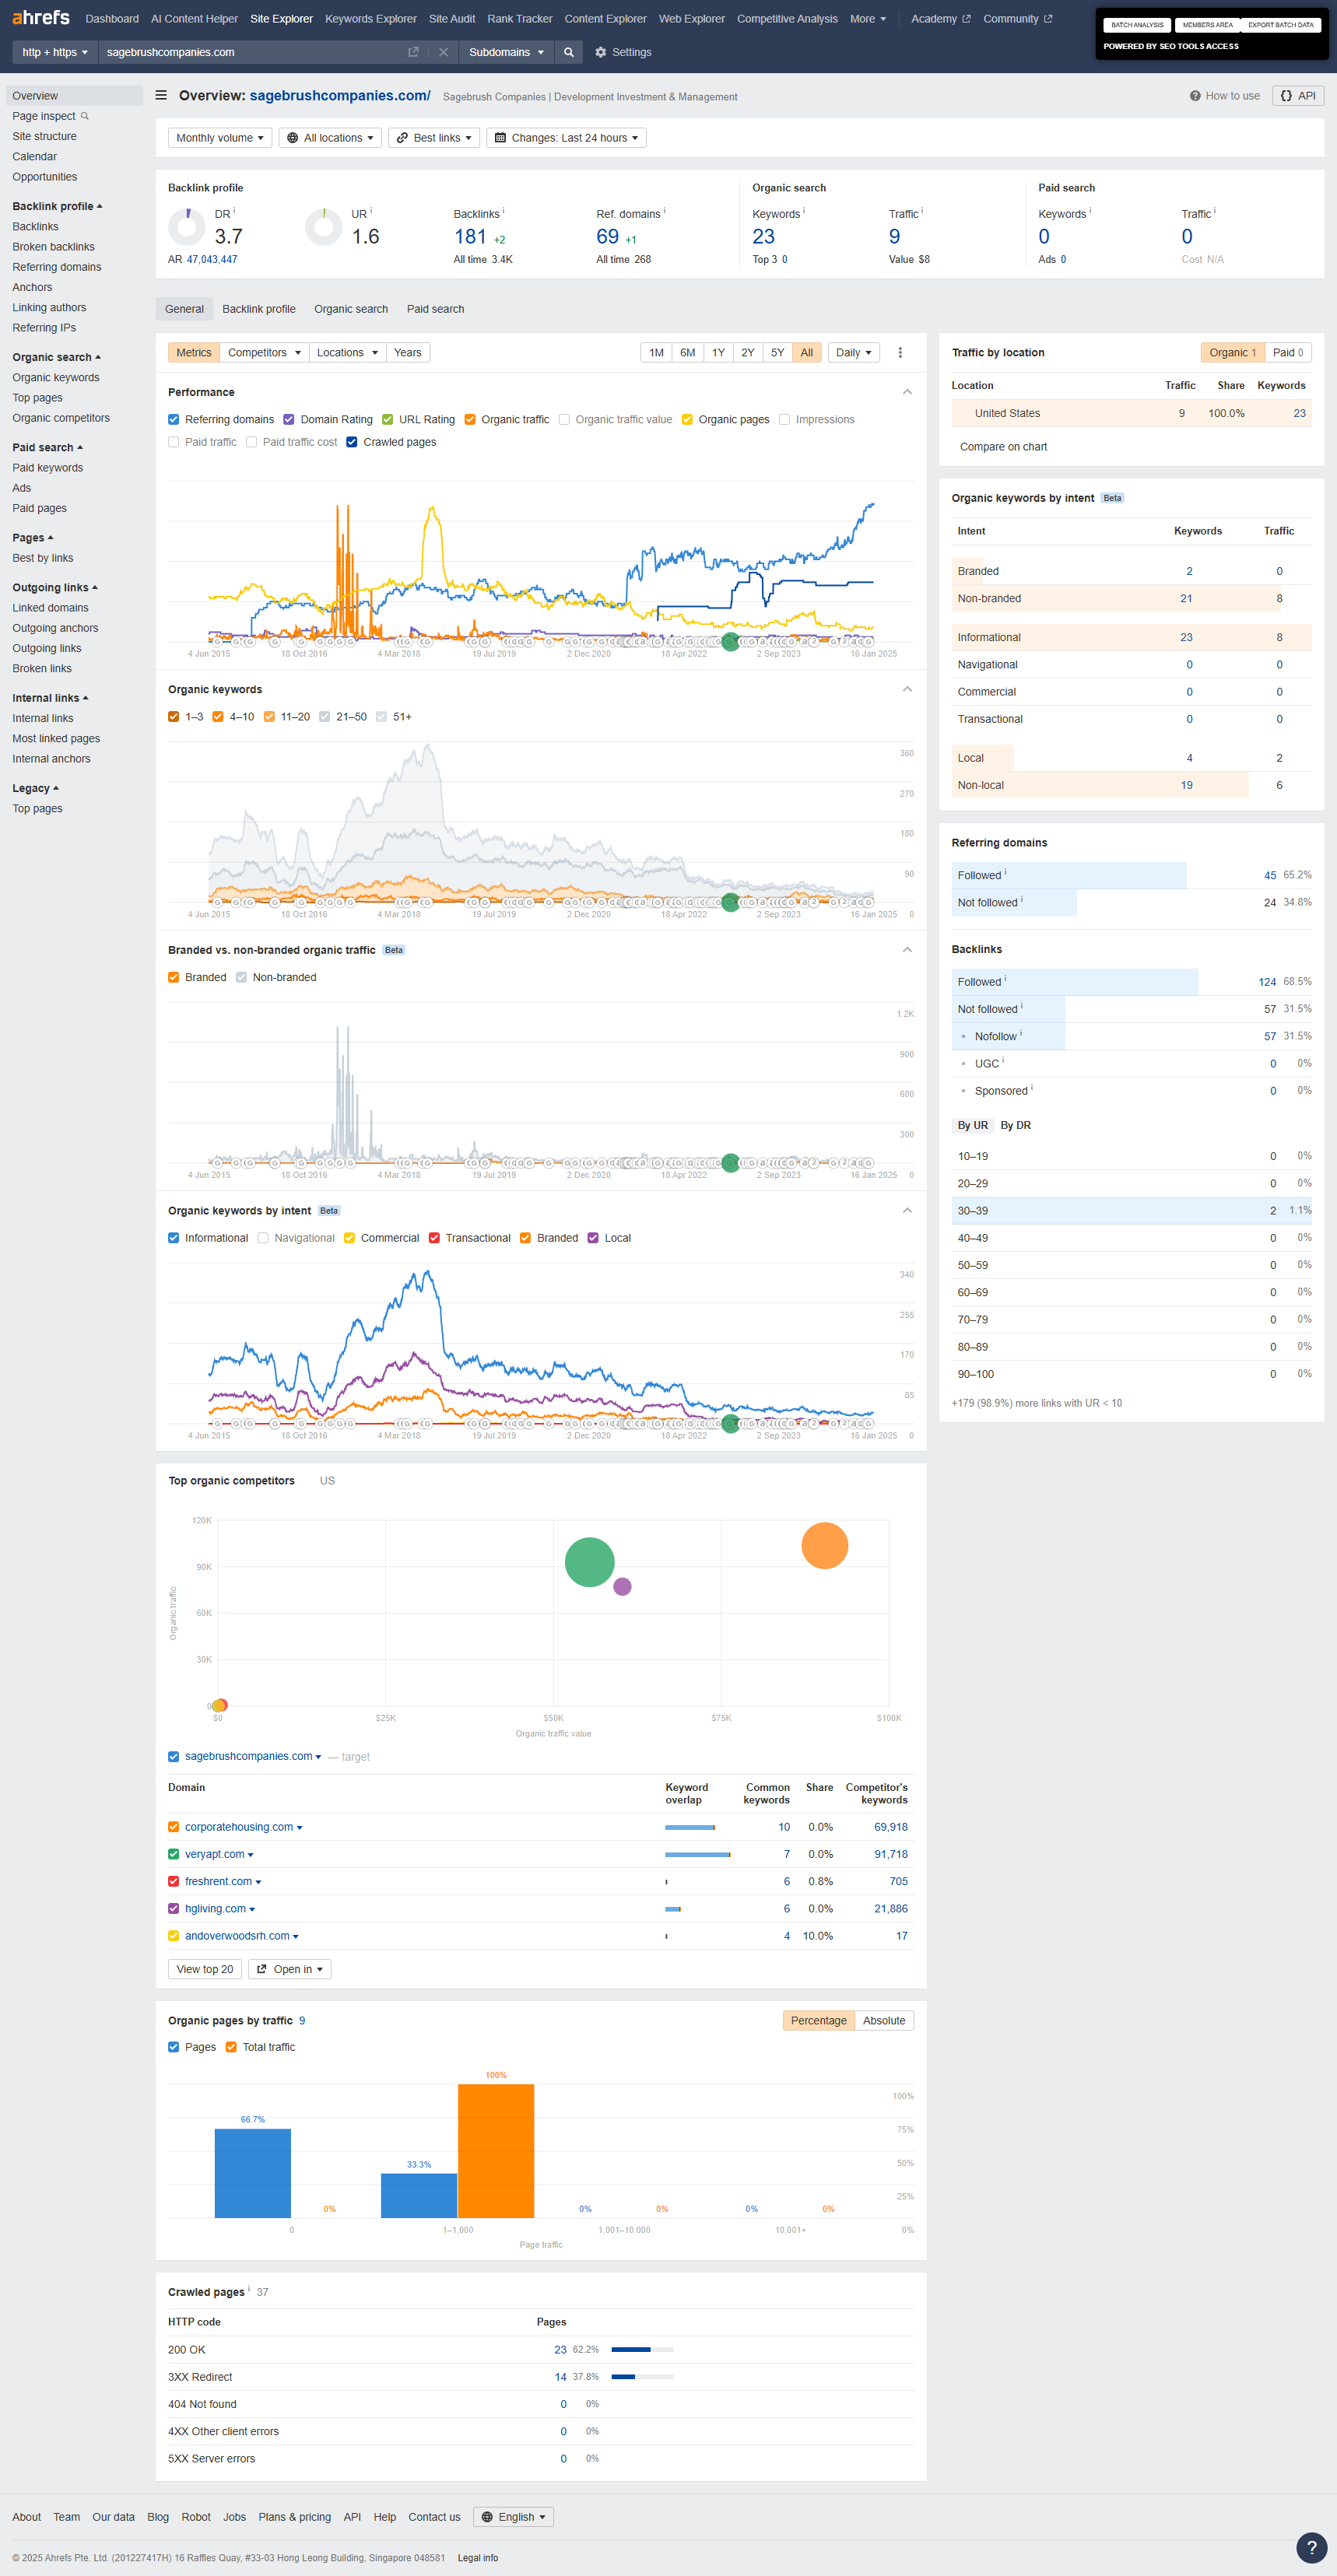
Task: Expand the Subdomains mode dropdown
Action: (506, 52)
